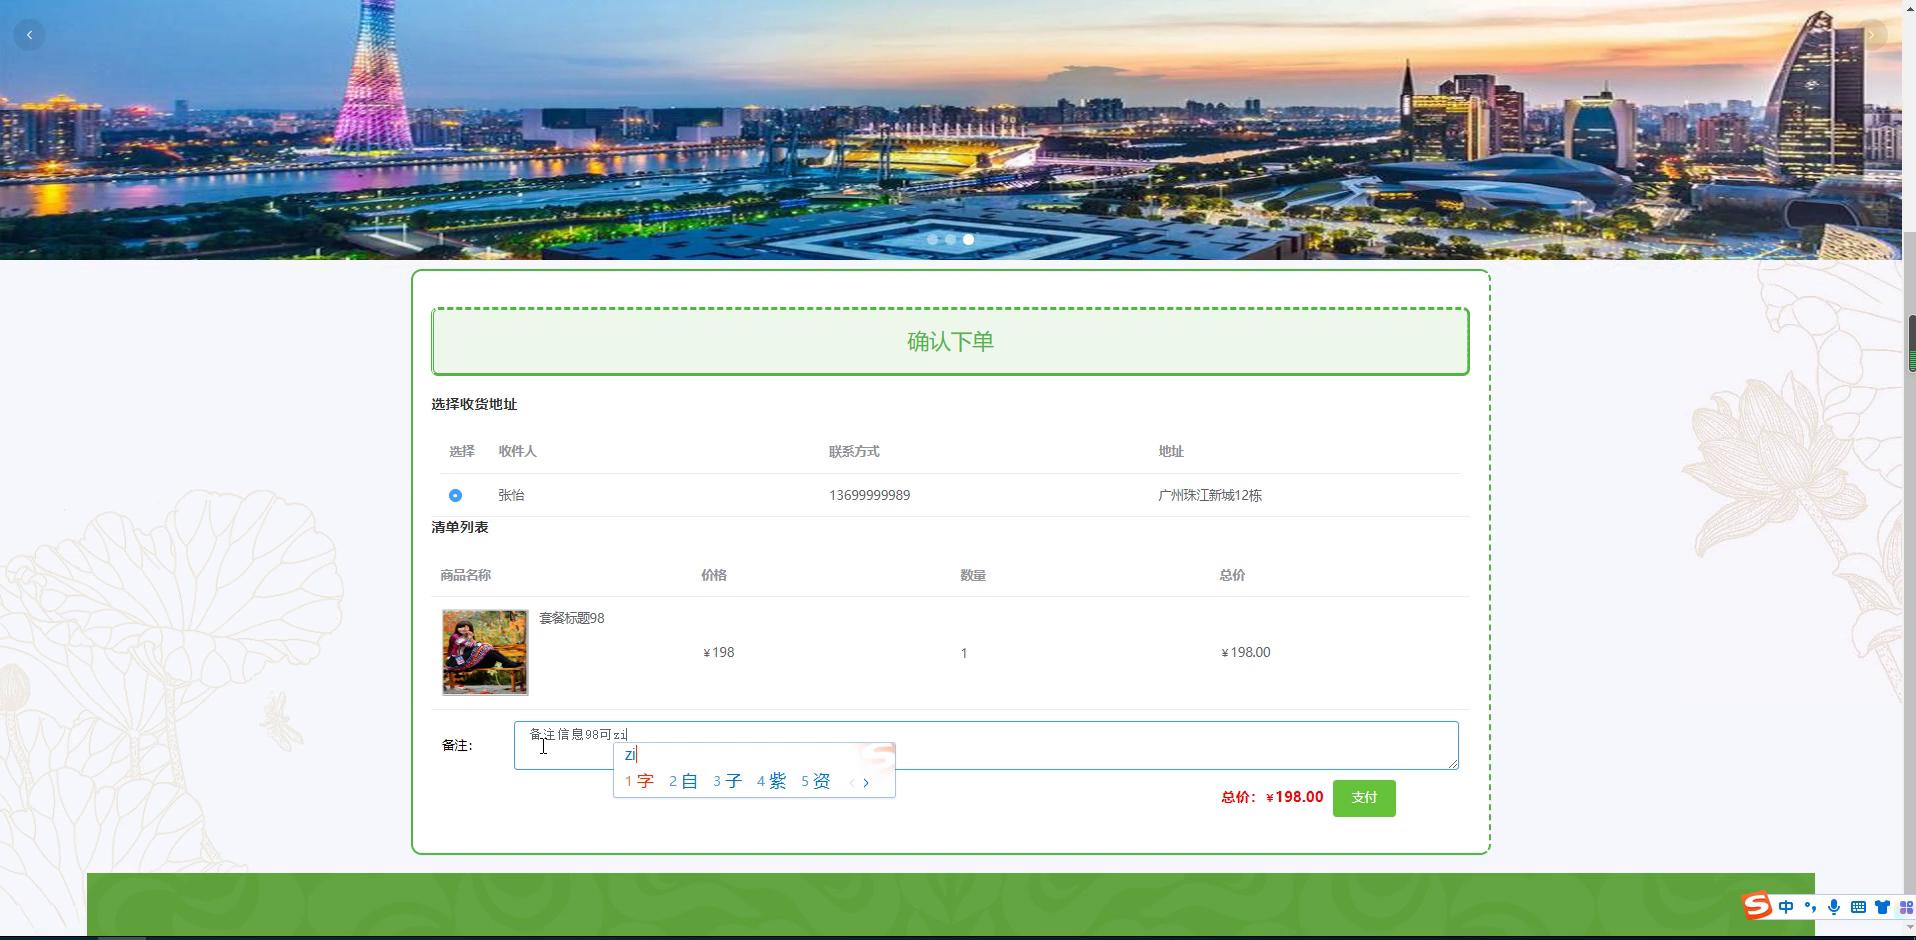Click the total price ¥198.00 in red
The height and width of the screenshot is (940, 1916).
coord(1294,797)
